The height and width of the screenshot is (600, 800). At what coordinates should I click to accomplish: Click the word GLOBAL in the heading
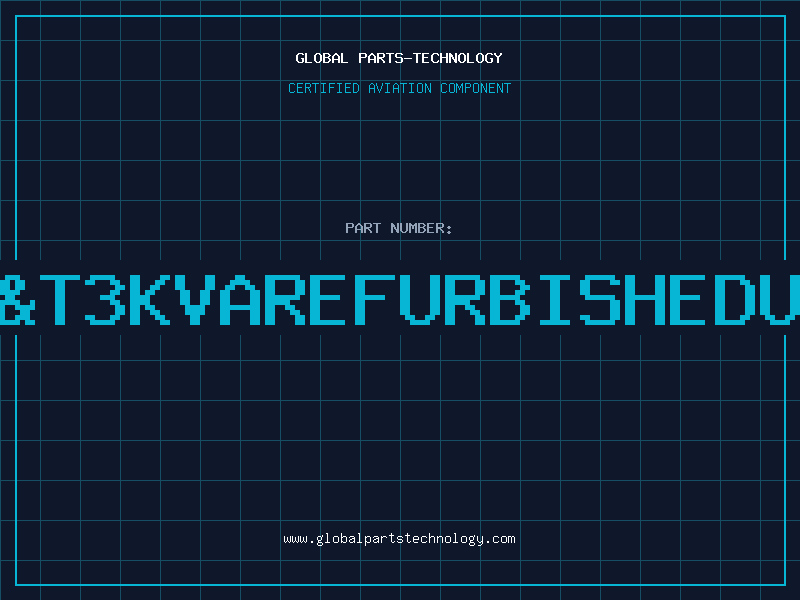point(321,58)
